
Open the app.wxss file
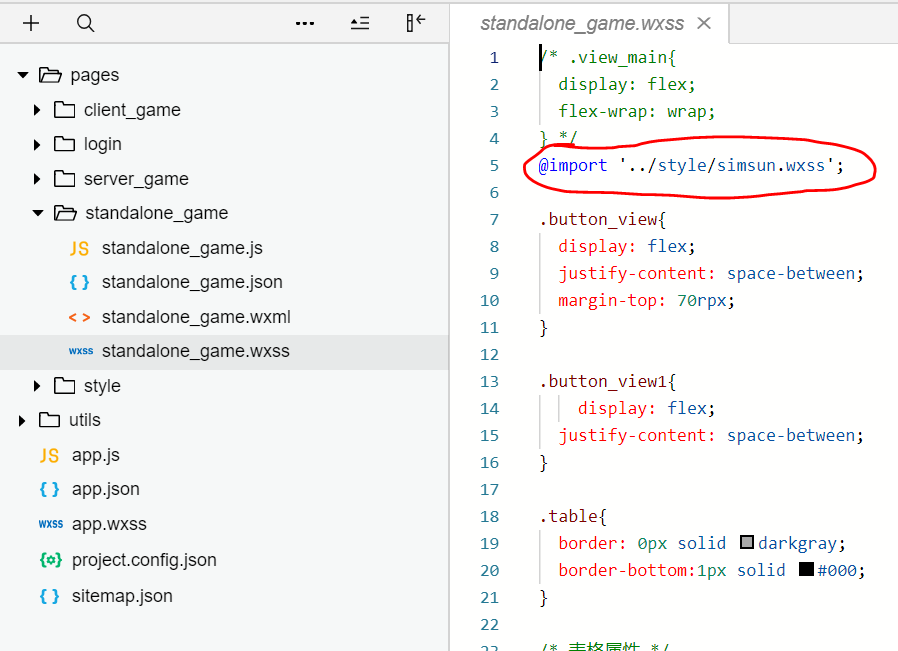point(109,524)
